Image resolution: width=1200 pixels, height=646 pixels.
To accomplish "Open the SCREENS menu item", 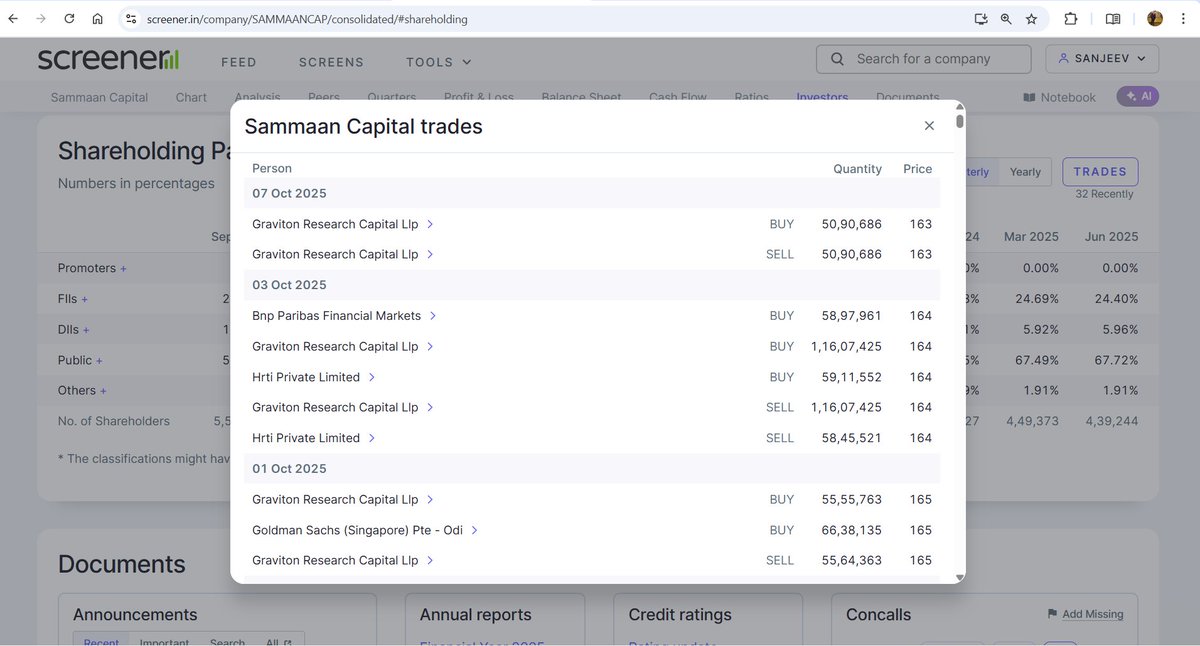I will [331, 62].
